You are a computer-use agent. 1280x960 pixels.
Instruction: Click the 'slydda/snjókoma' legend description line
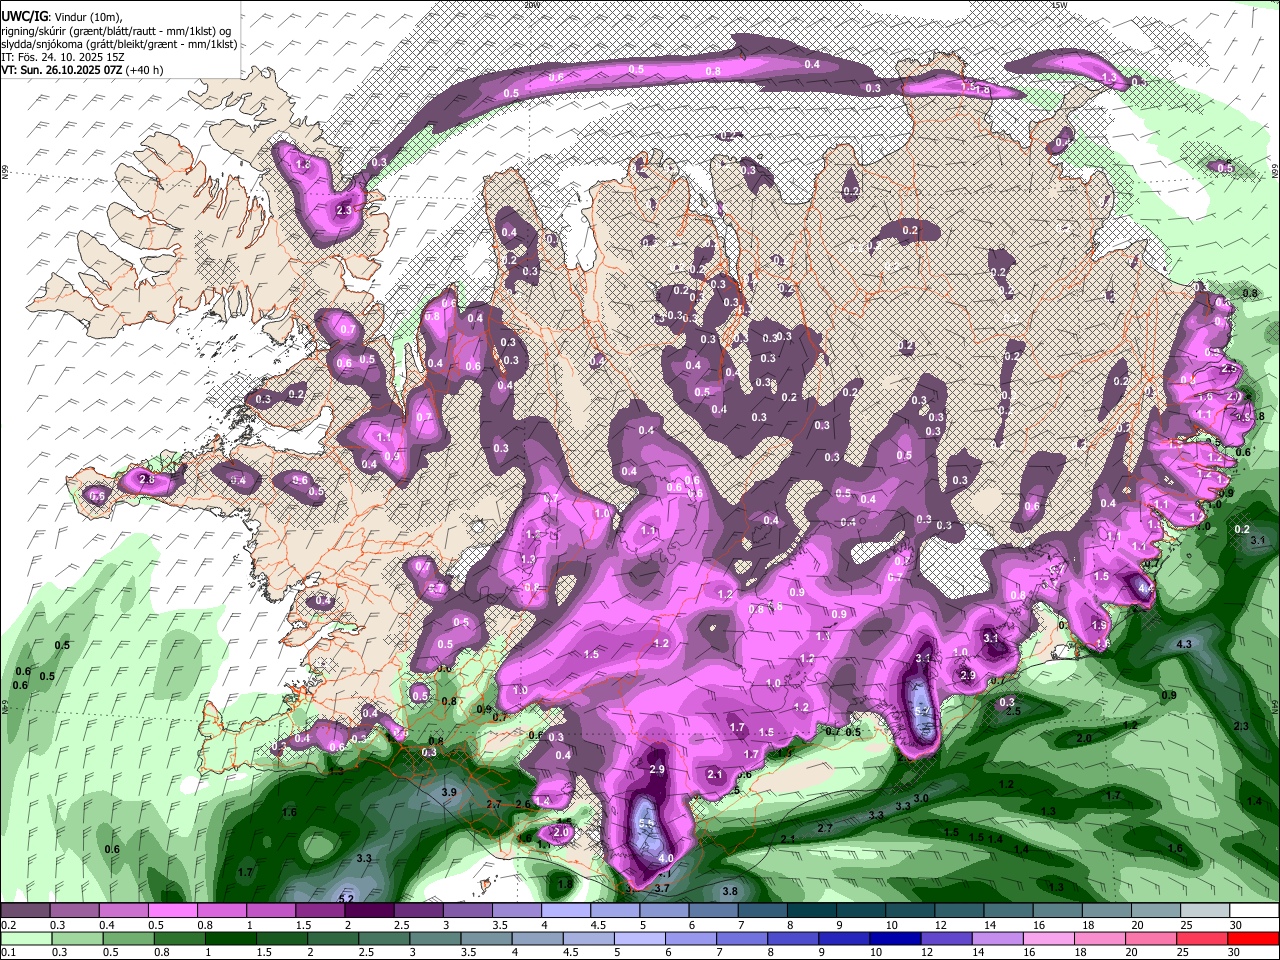118,44
